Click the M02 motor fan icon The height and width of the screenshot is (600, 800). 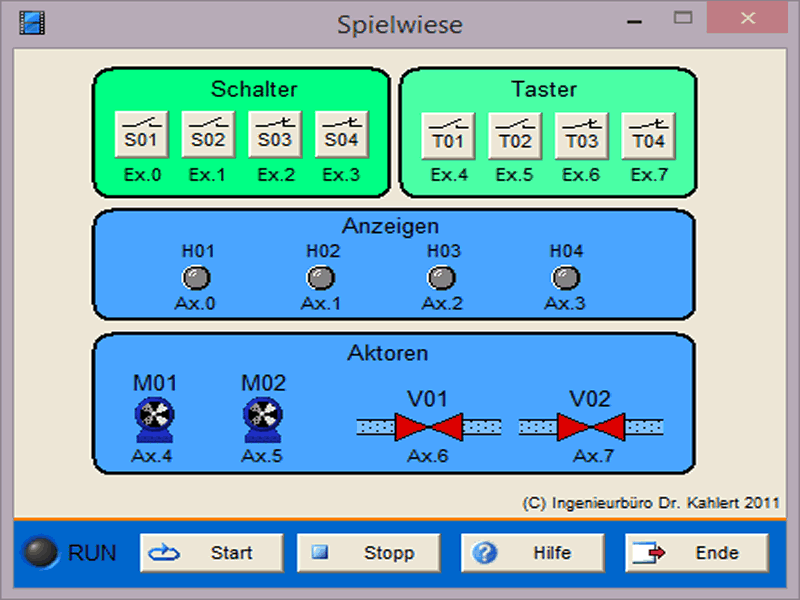click(264, 421)
